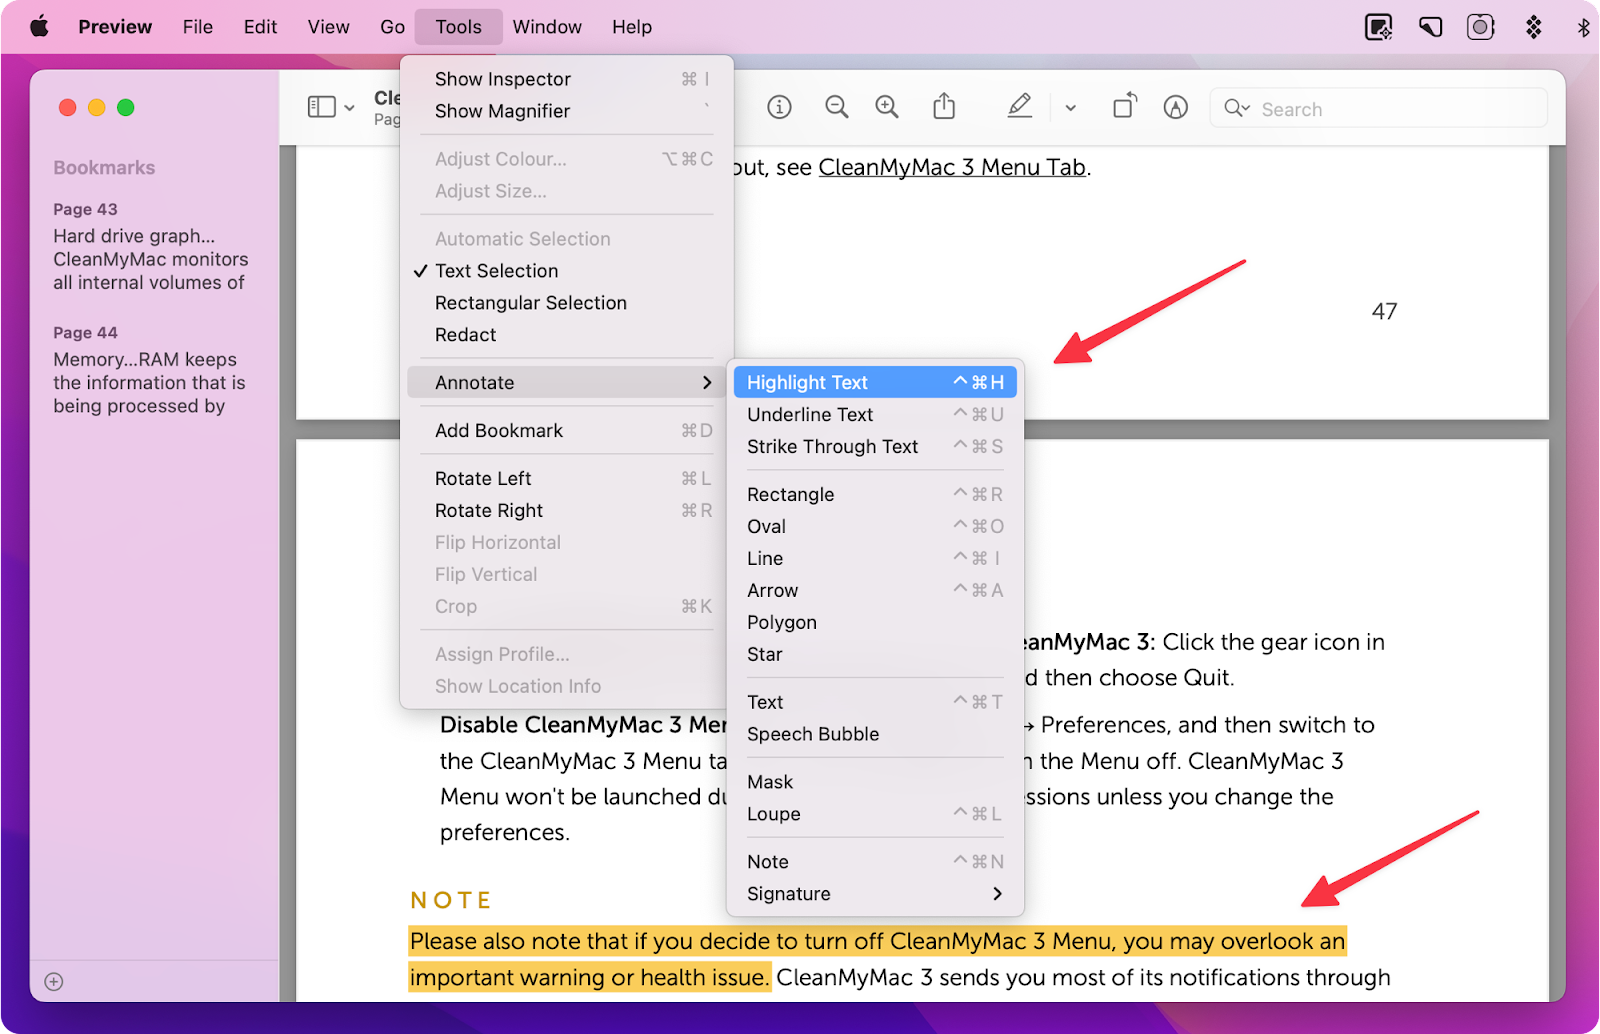Follow the CleanMyMac 3 Menu Tab link
The height and width of the screenshot is (1034, 1600).
click(952, 167)
